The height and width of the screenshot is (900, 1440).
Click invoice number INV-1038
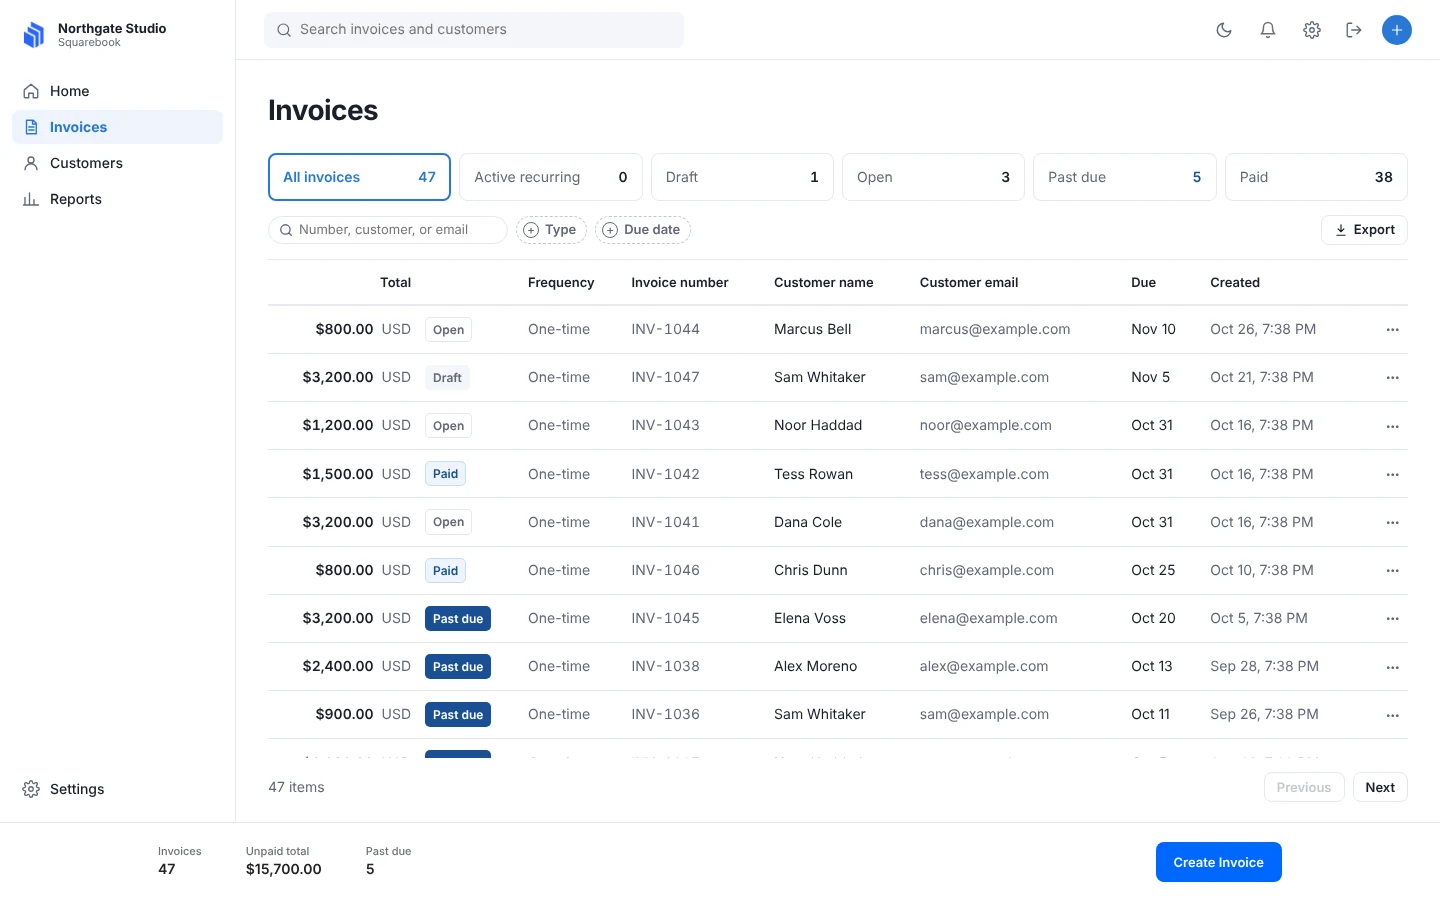pyautogui.click(x=665, y=666)
